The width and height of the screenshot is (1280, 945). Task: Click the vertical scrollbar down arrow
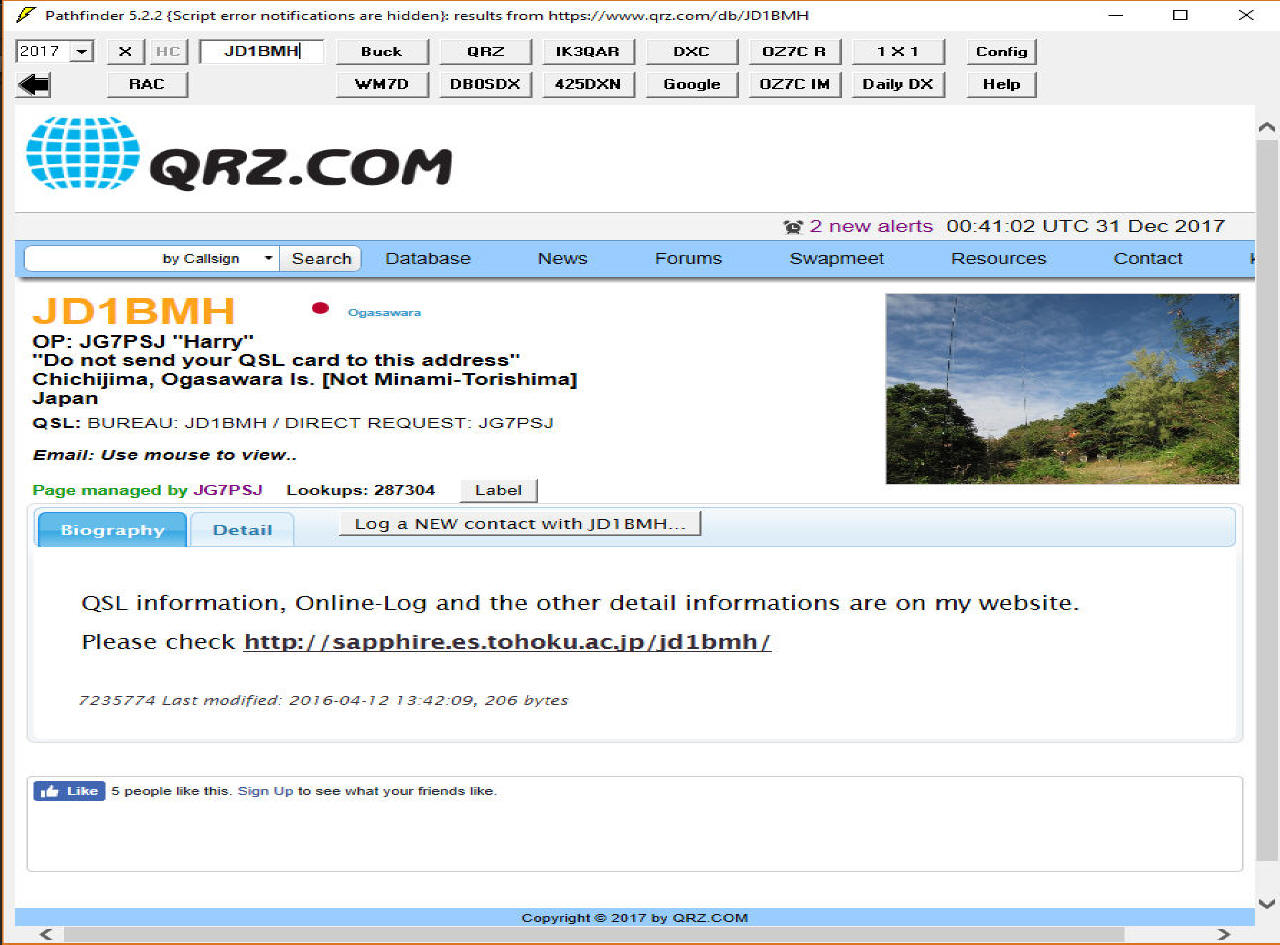(x=1267, y=905)
